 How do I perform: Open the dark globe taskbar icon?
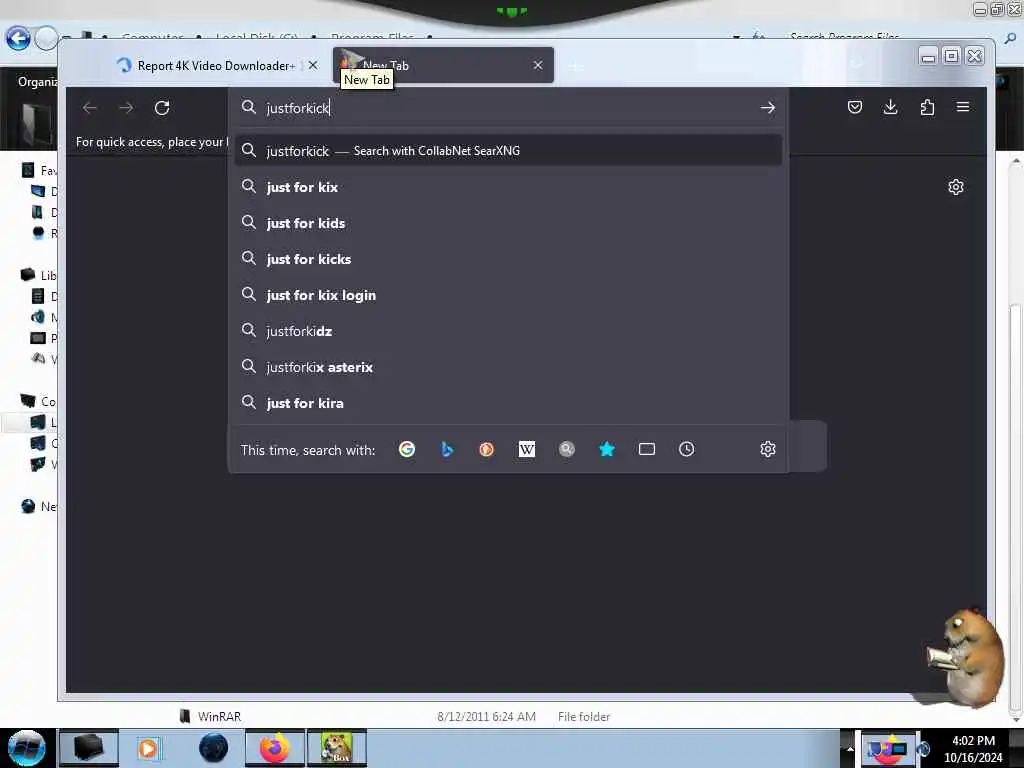[x=214, y=748]
